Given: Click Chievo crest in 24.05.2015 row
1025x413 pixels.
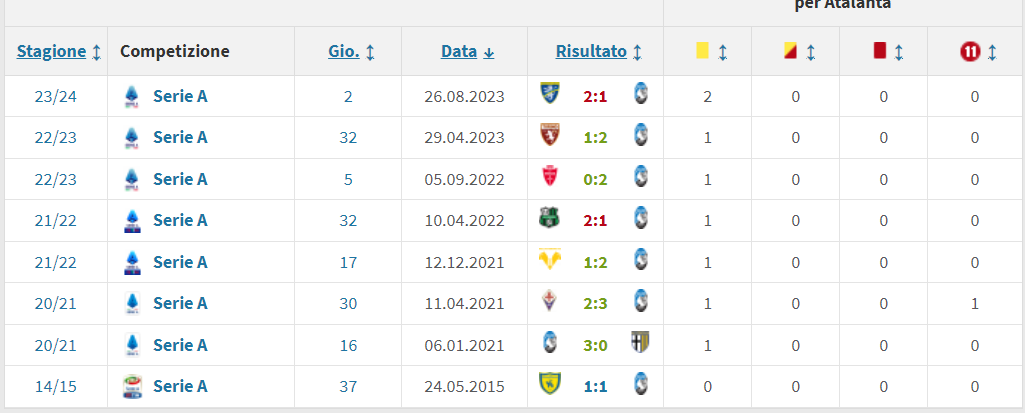Looking at the screenshot, I should (x=549, y=385).
